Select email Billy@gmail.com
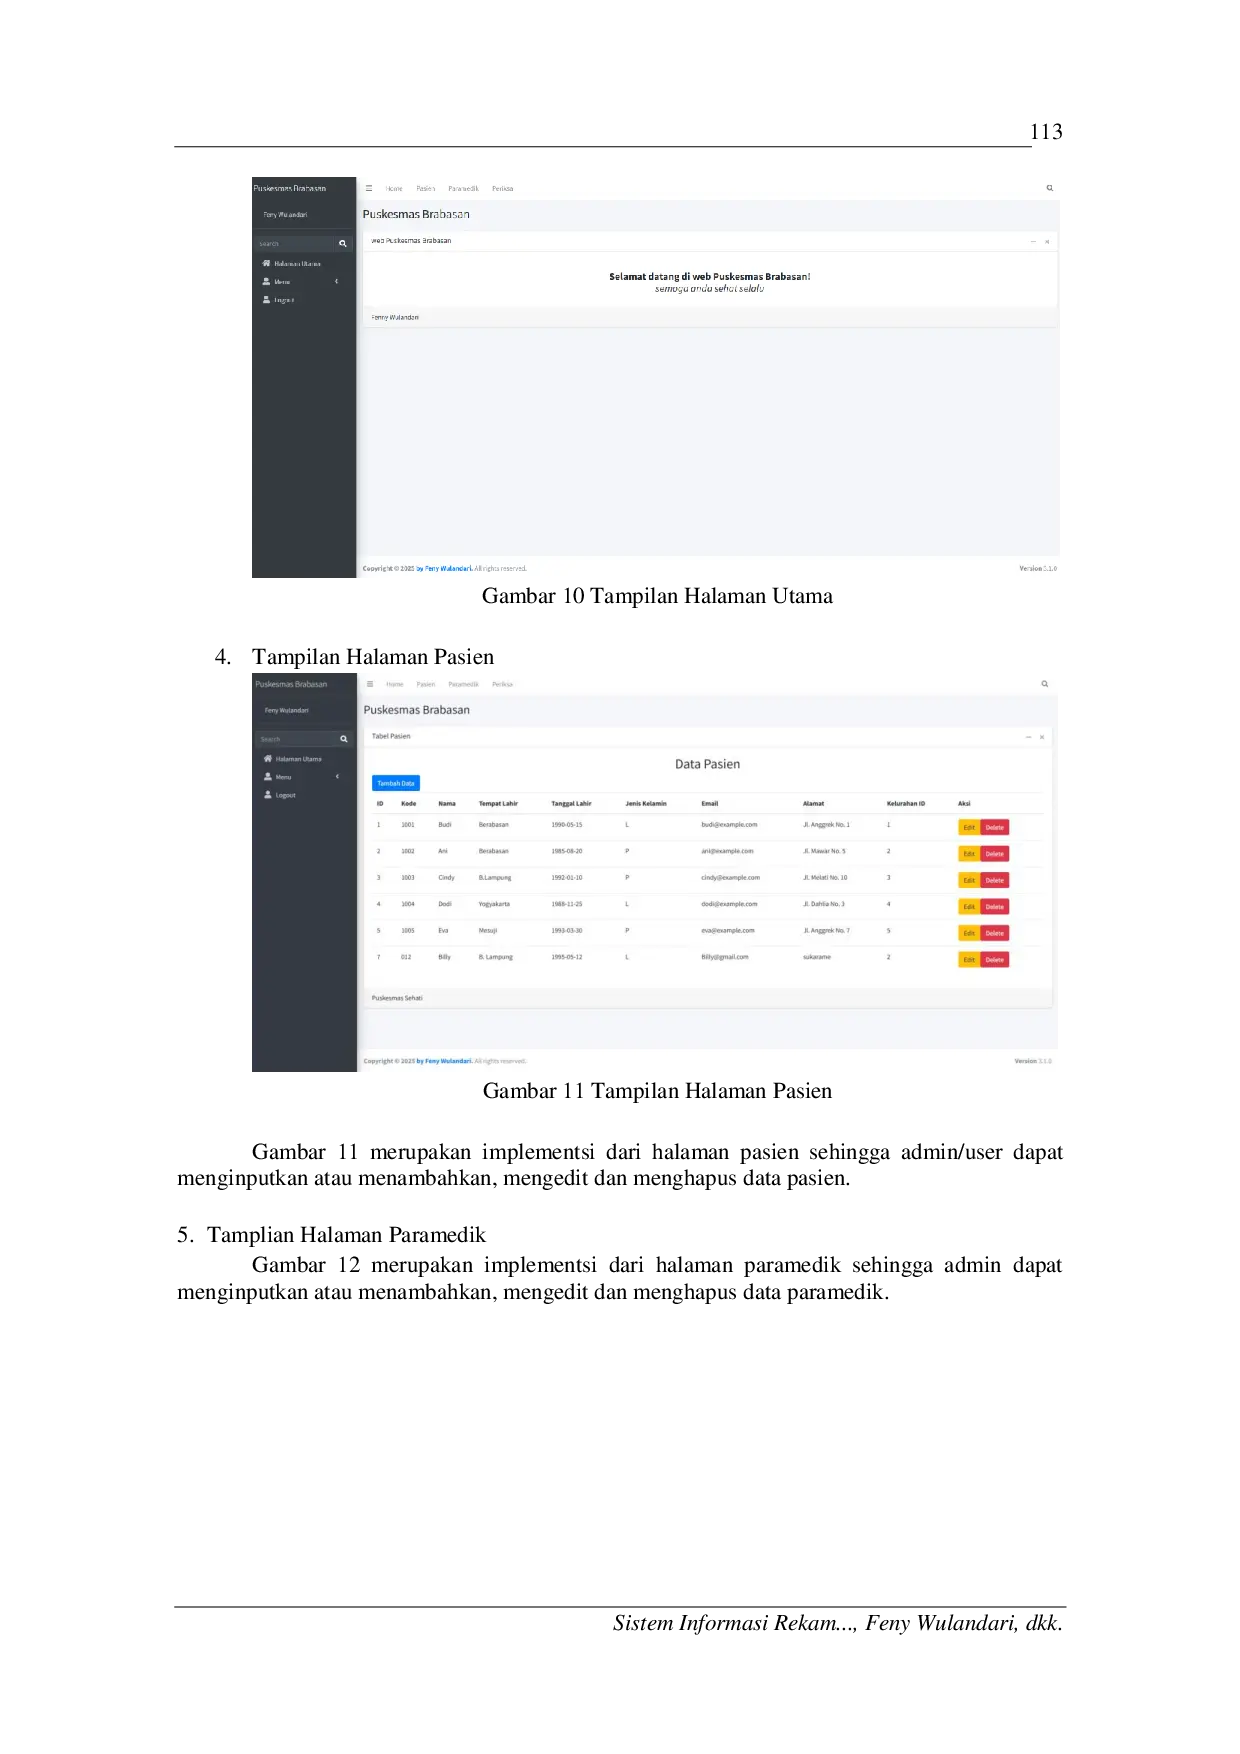The width and height of the screenshot is (1240, 1754). tap(725, 957)
